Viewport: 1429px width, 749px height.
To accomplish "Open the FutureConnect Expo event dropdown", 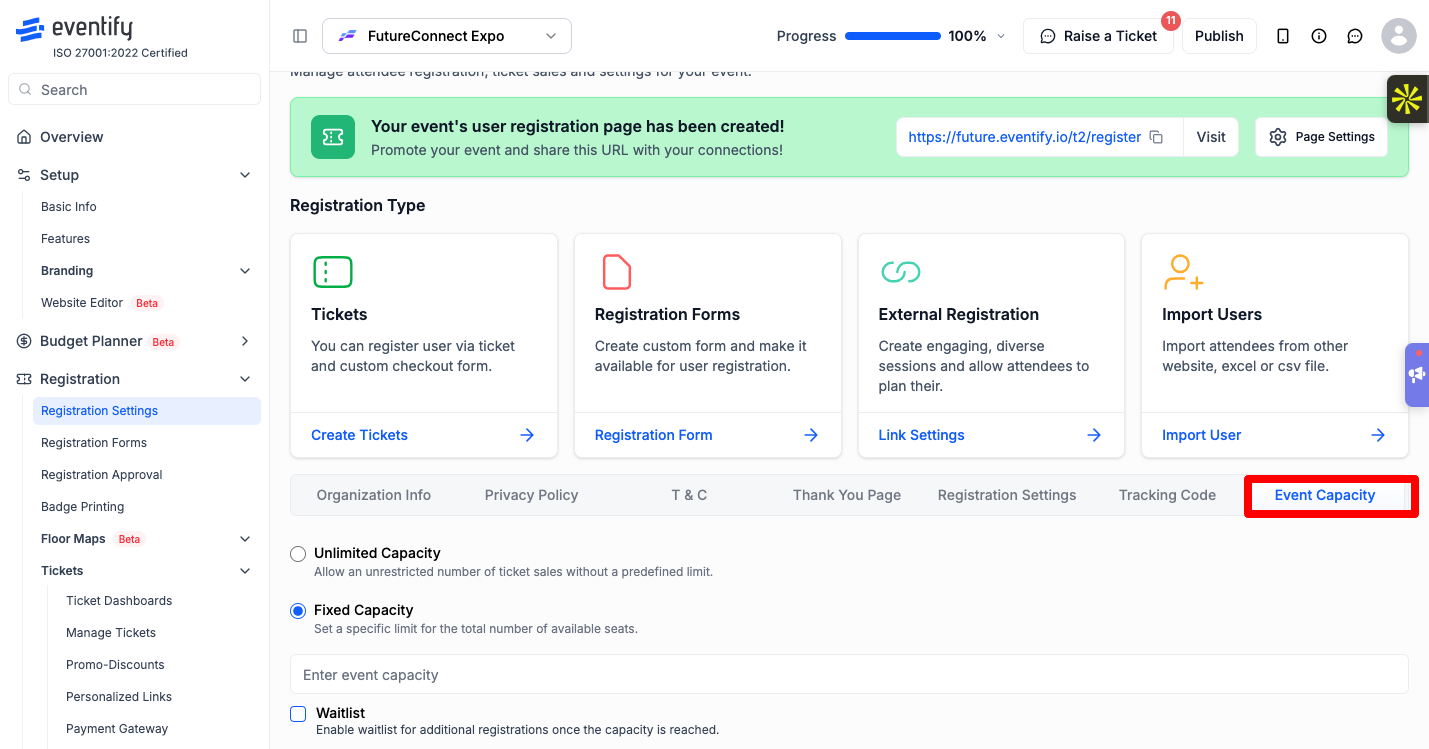I will point(447,36).
